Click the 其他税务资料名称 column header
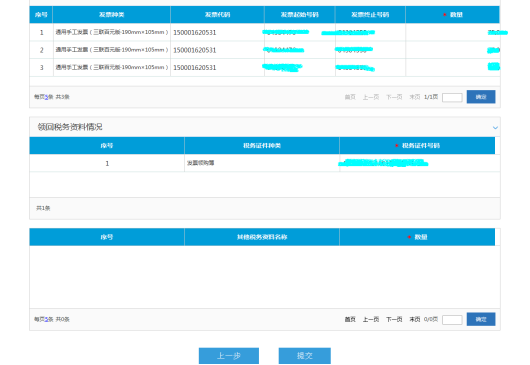The width and height of the screenshot is (530, 365). (x=262, y=237)
